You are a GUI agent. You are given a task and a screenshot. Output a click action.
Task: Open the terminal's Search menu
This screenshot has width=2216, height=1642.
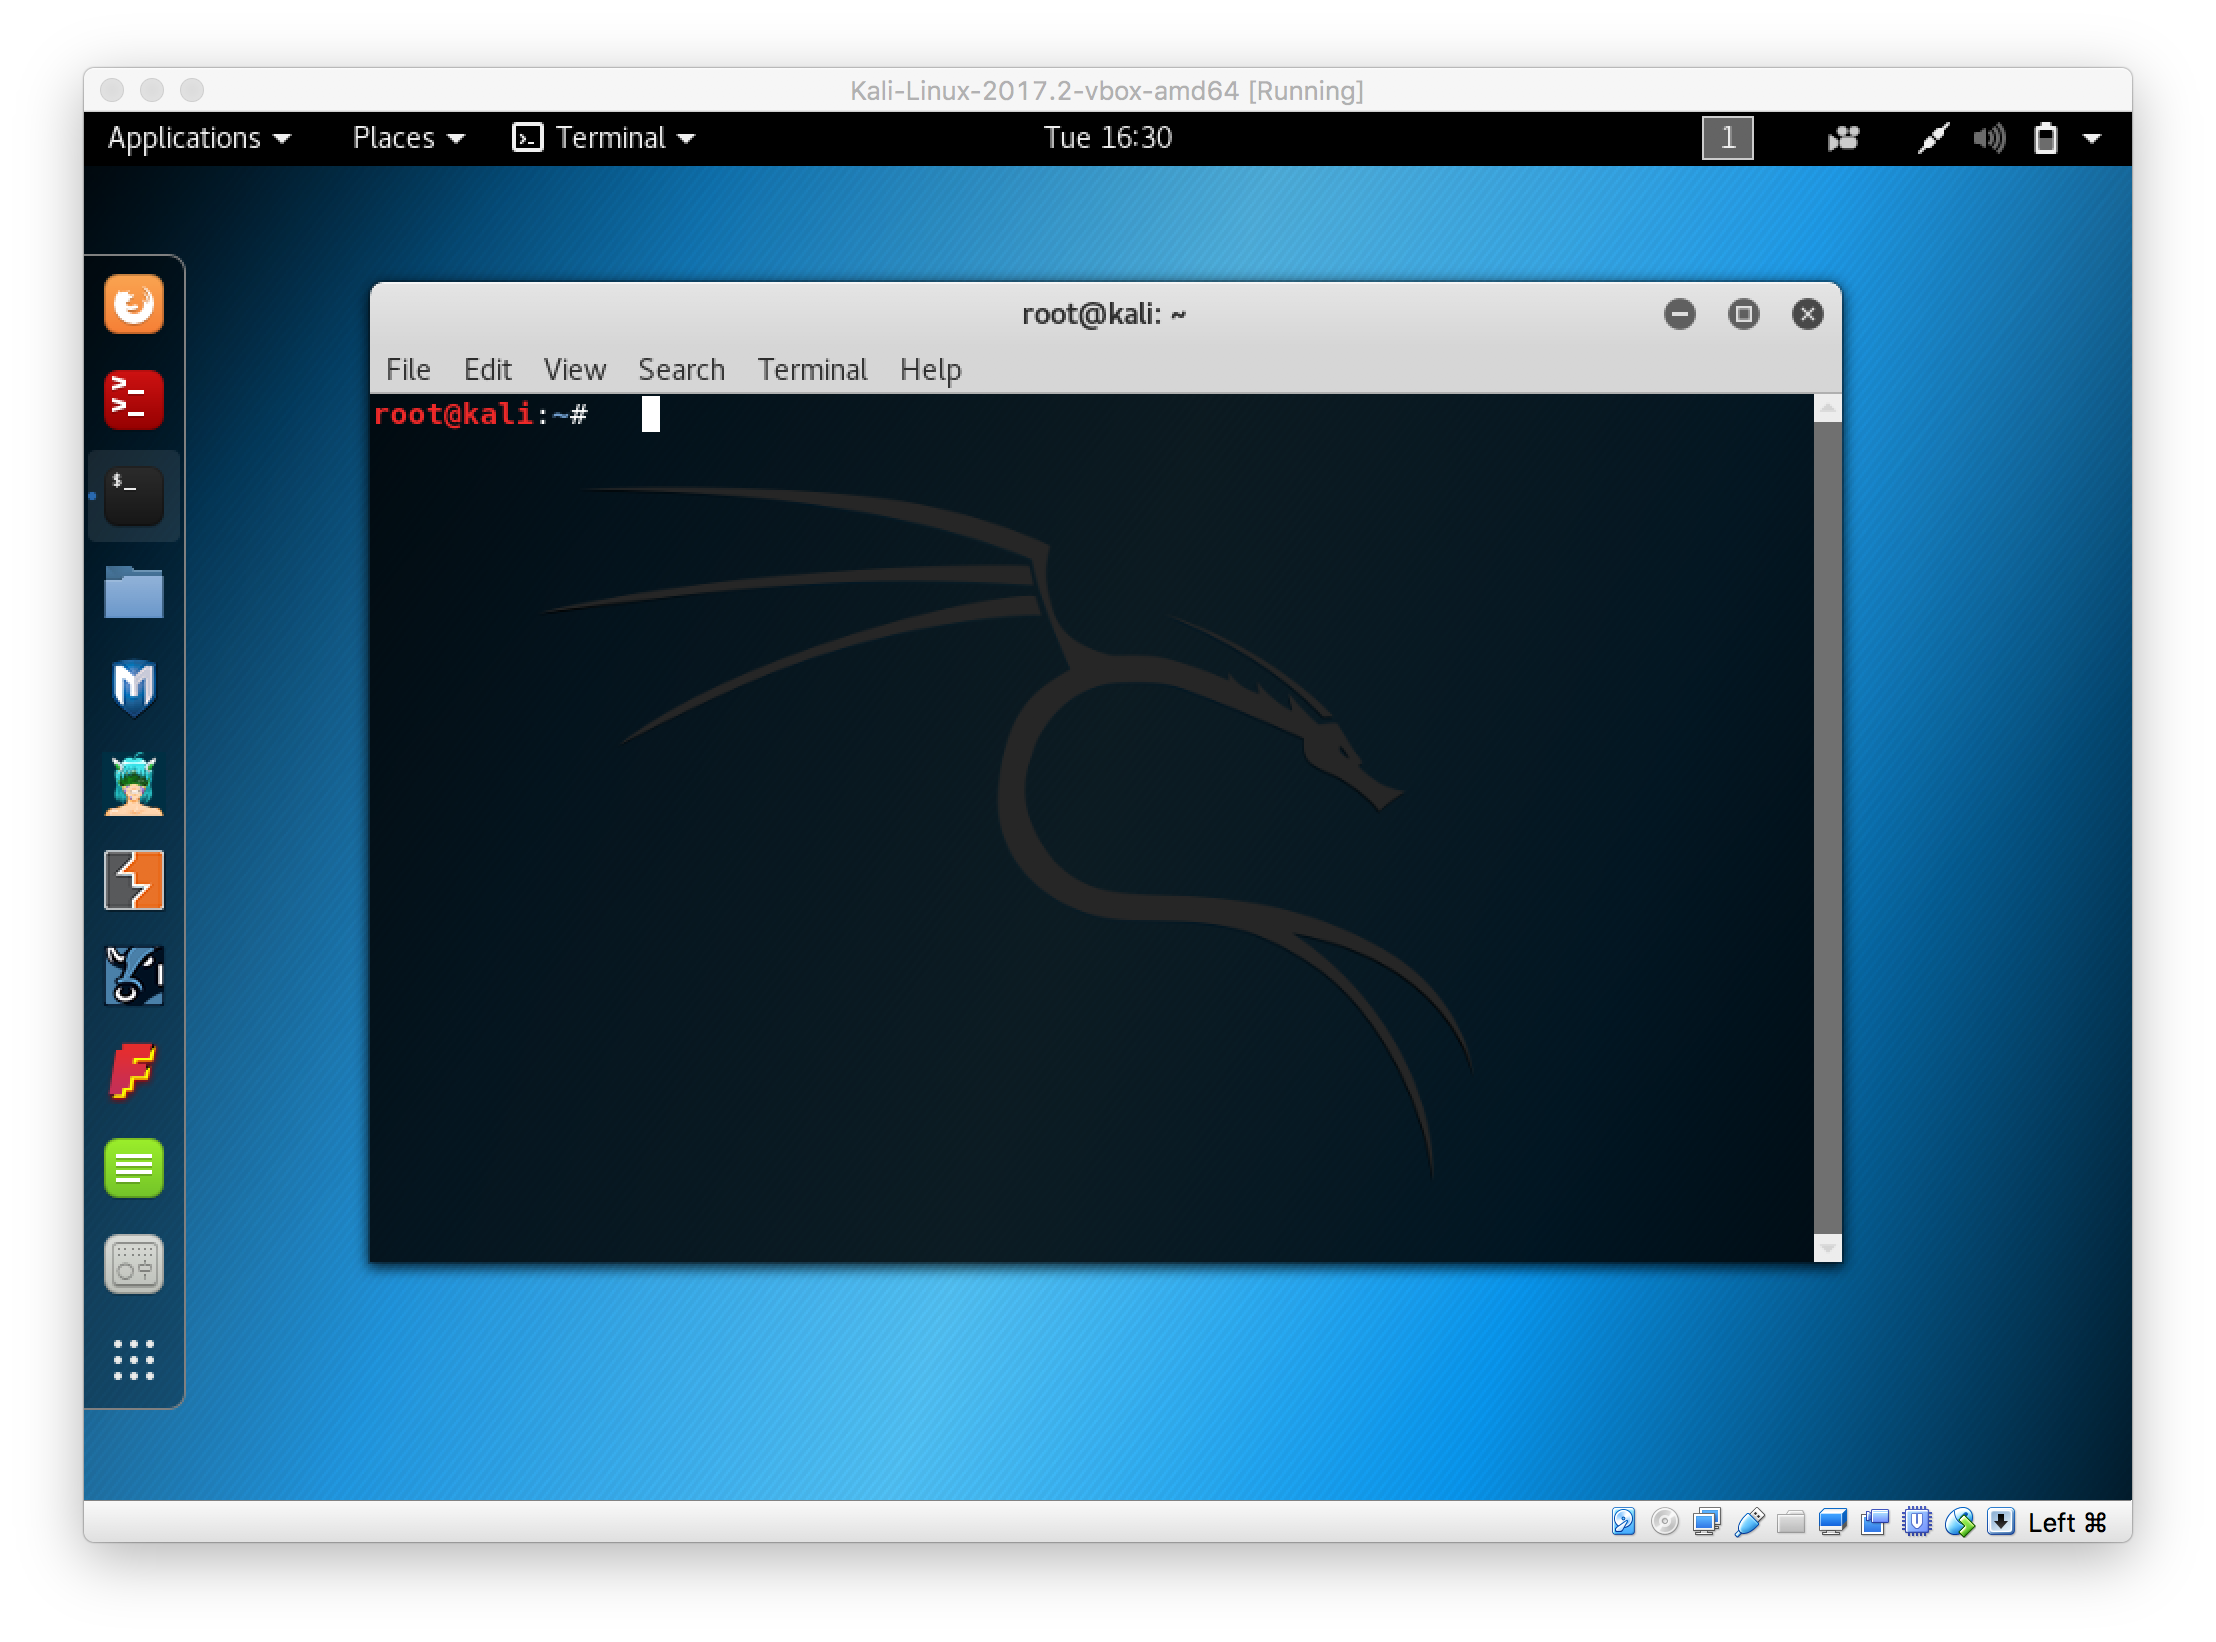681,370
